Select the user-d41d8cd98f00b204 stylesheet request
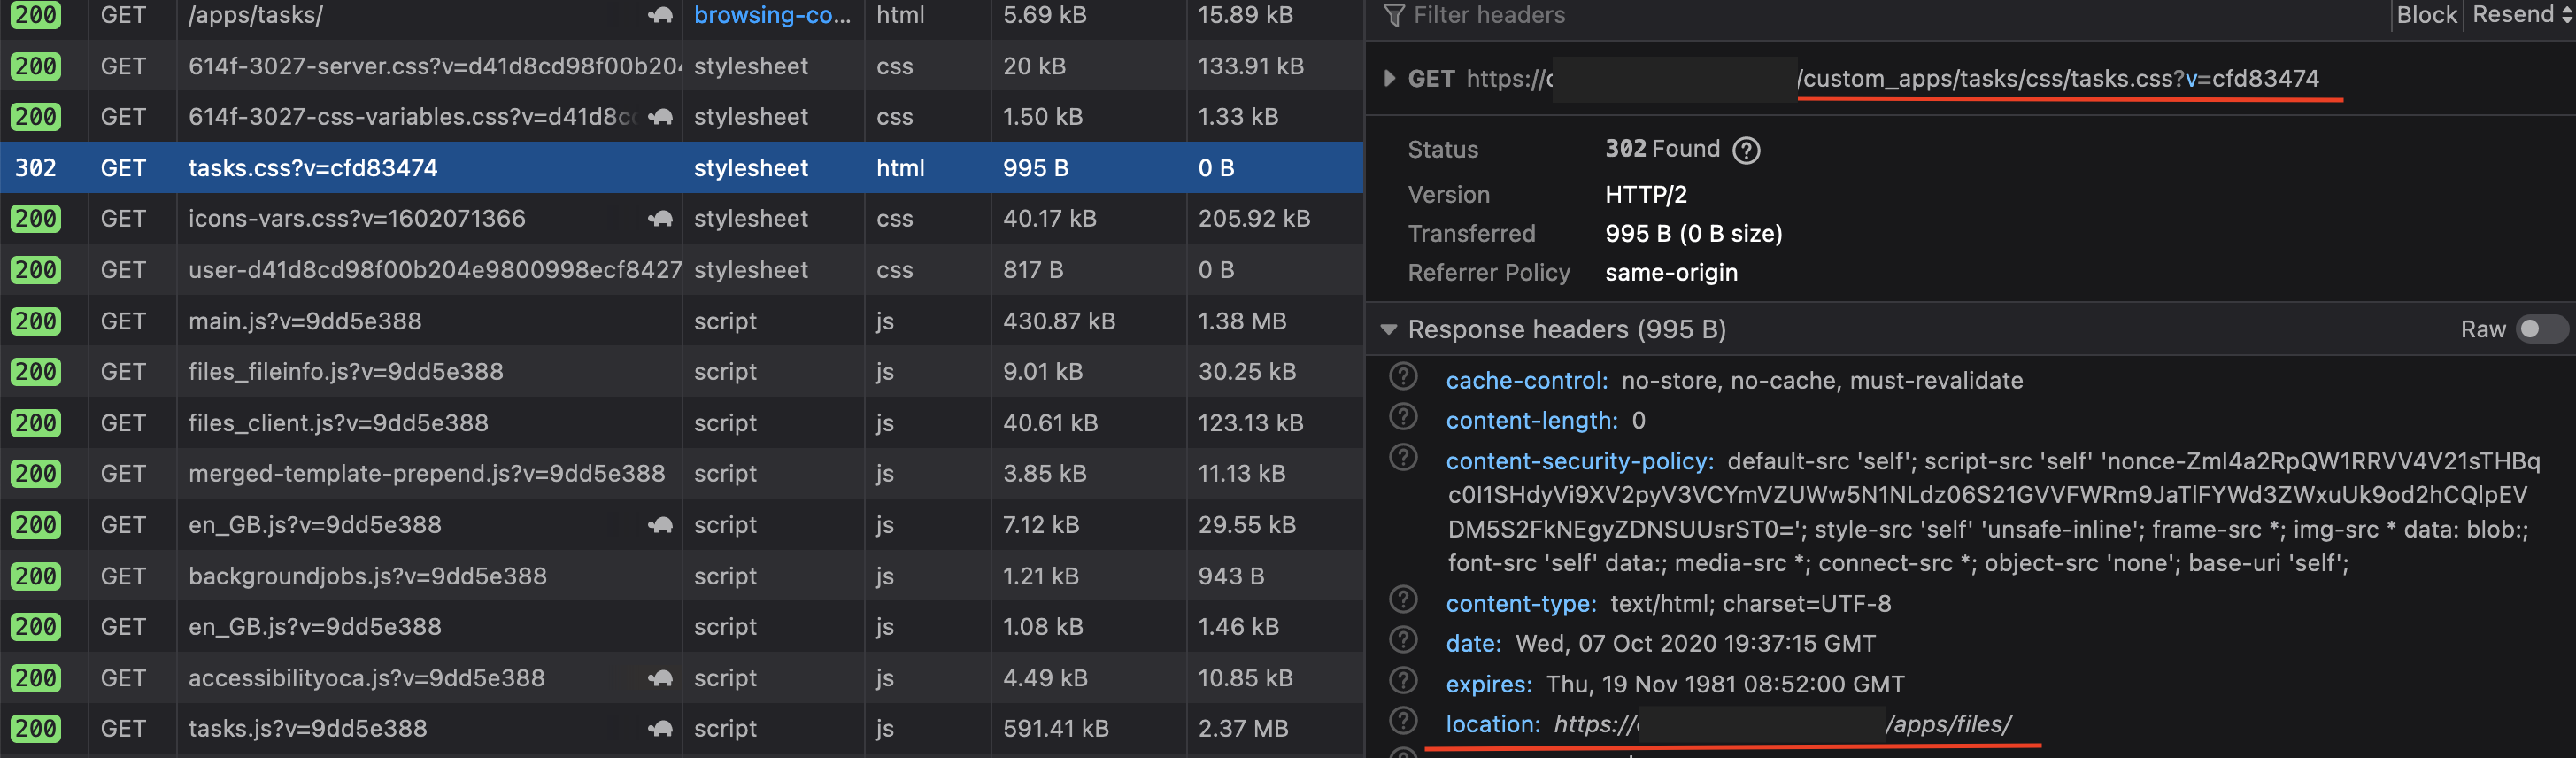The width and height of the screenshot is (2576, 758). click(x=682, y=270)
